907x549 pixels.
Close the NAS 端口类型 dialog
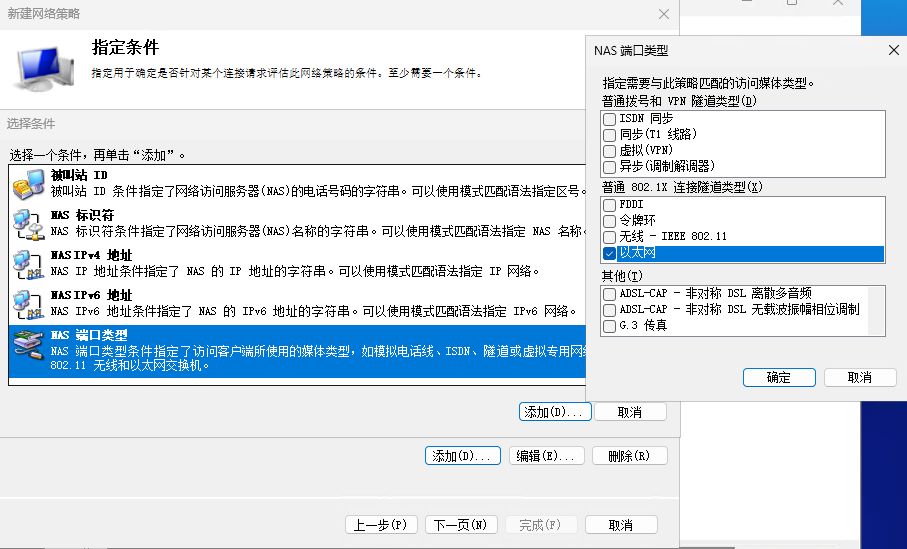893,50
